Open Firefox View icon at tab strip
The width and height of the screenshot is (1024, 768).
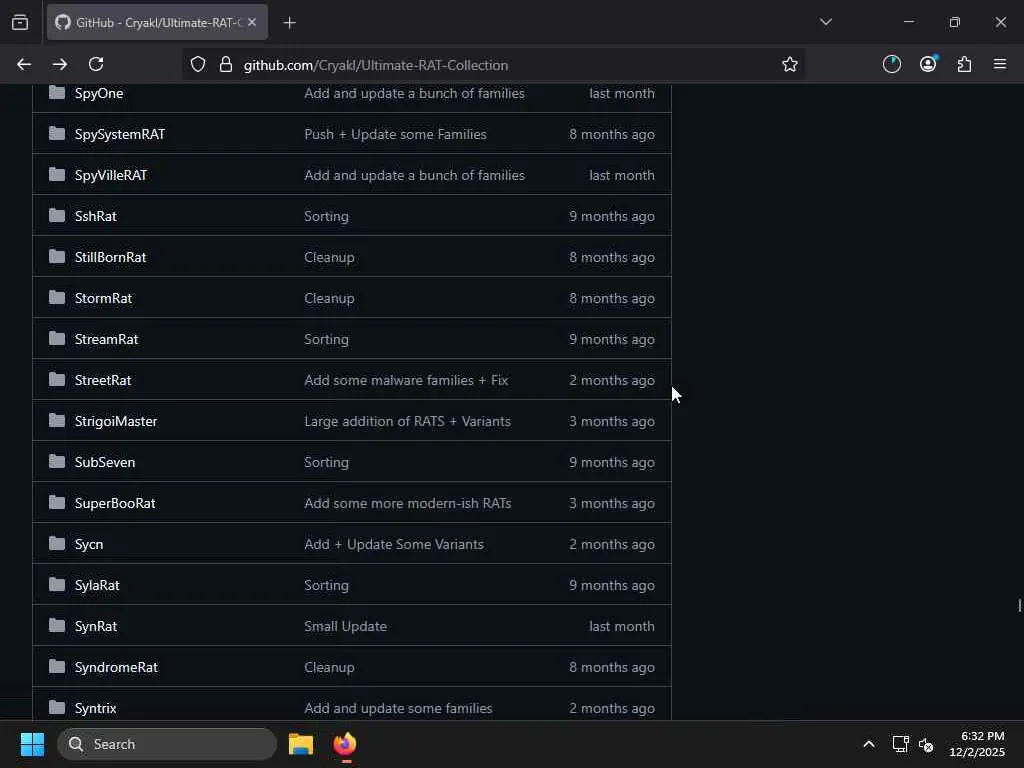(20, 22)
